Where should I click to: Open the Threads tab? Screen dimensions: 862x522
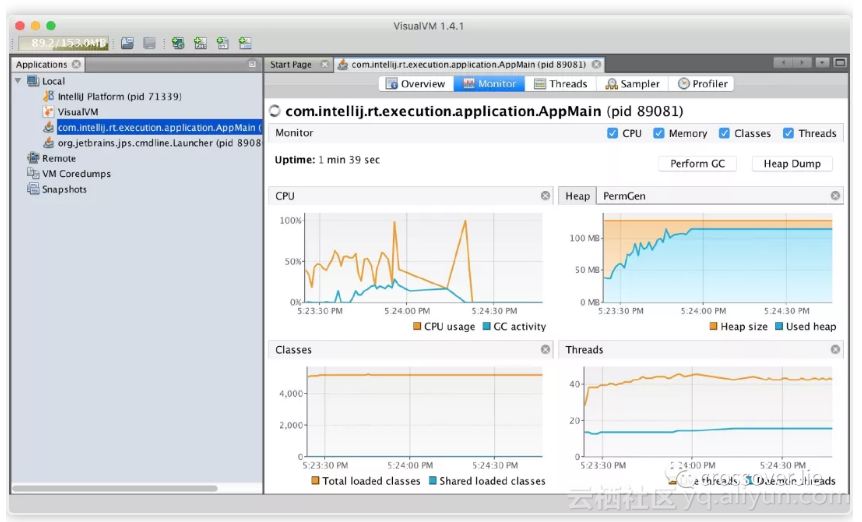[x=561, y=84]
